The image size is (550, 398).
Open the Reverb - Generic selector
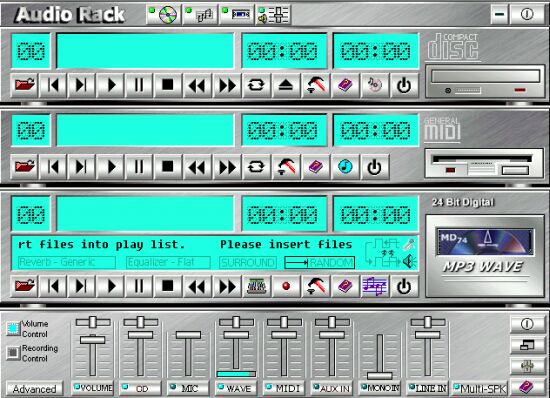(x=67, y=262)
